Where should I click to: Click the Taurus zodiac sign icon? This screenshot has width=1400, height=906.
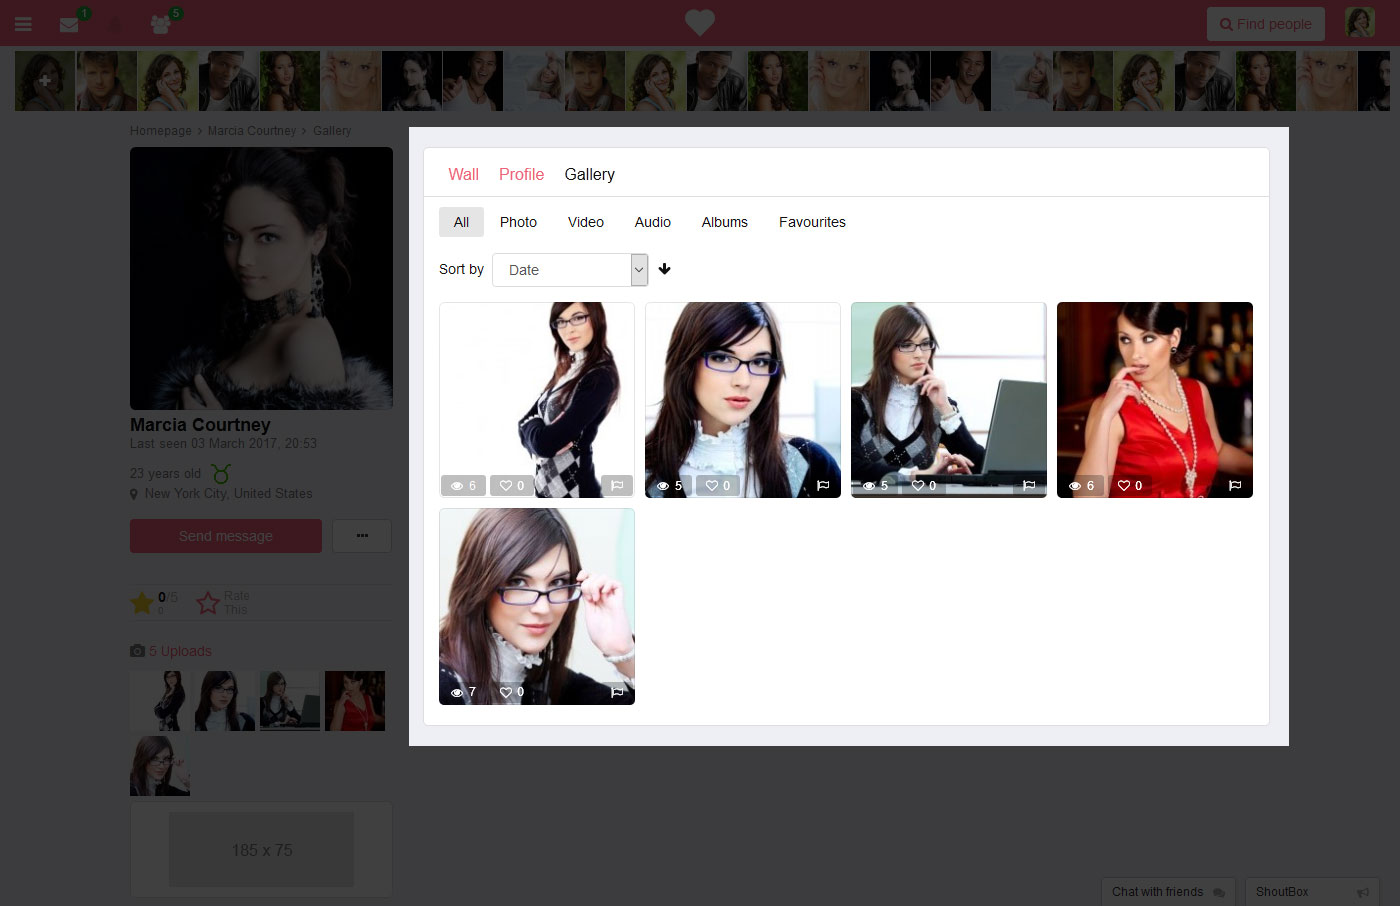pos(221,473)
